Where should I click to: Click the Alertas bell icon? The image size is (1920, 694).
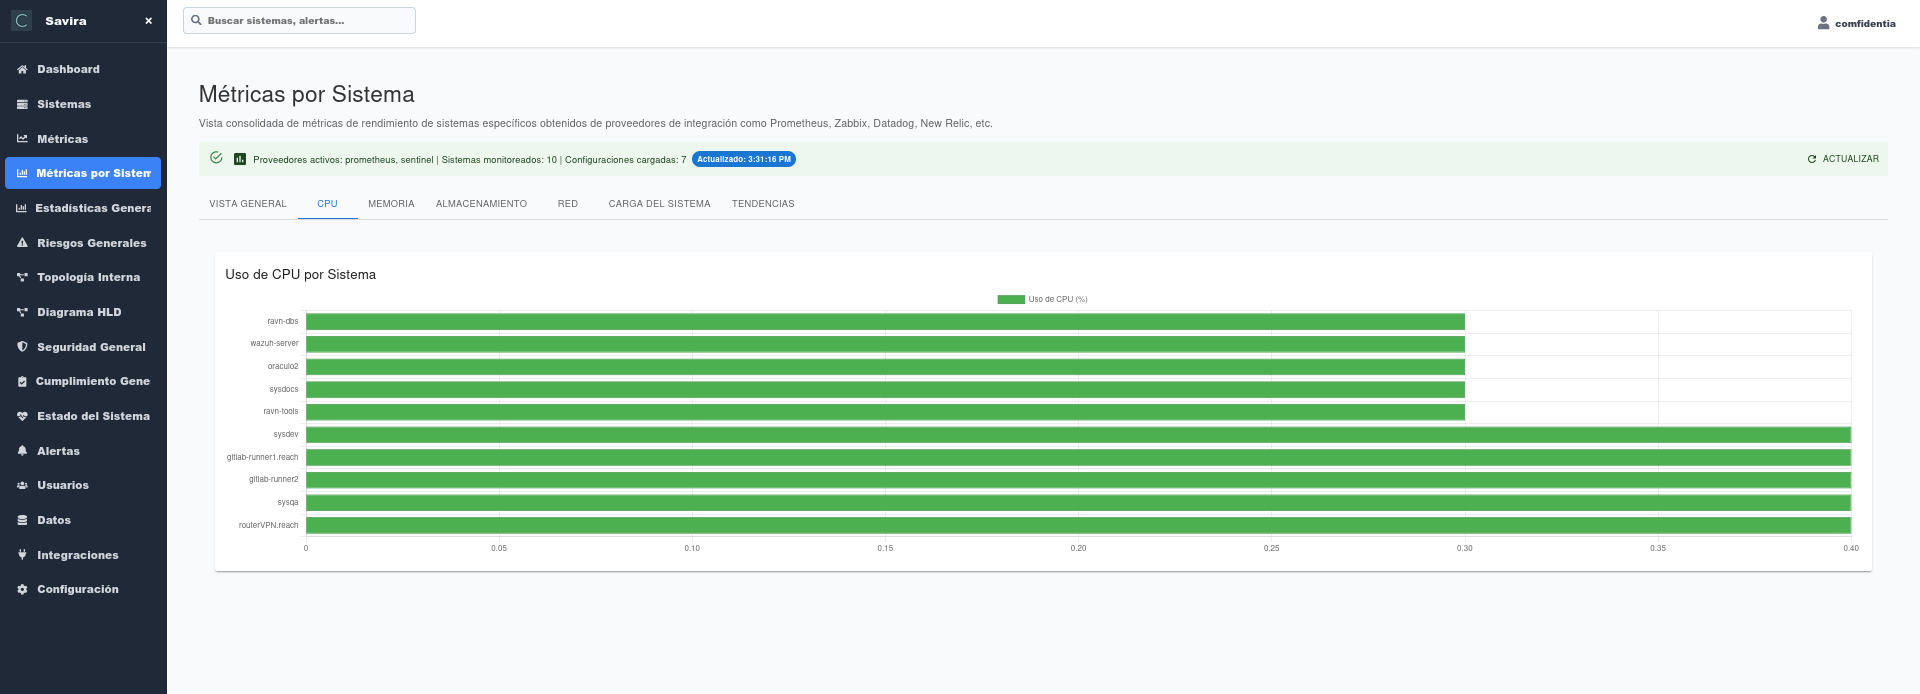[x=22, y=451]
